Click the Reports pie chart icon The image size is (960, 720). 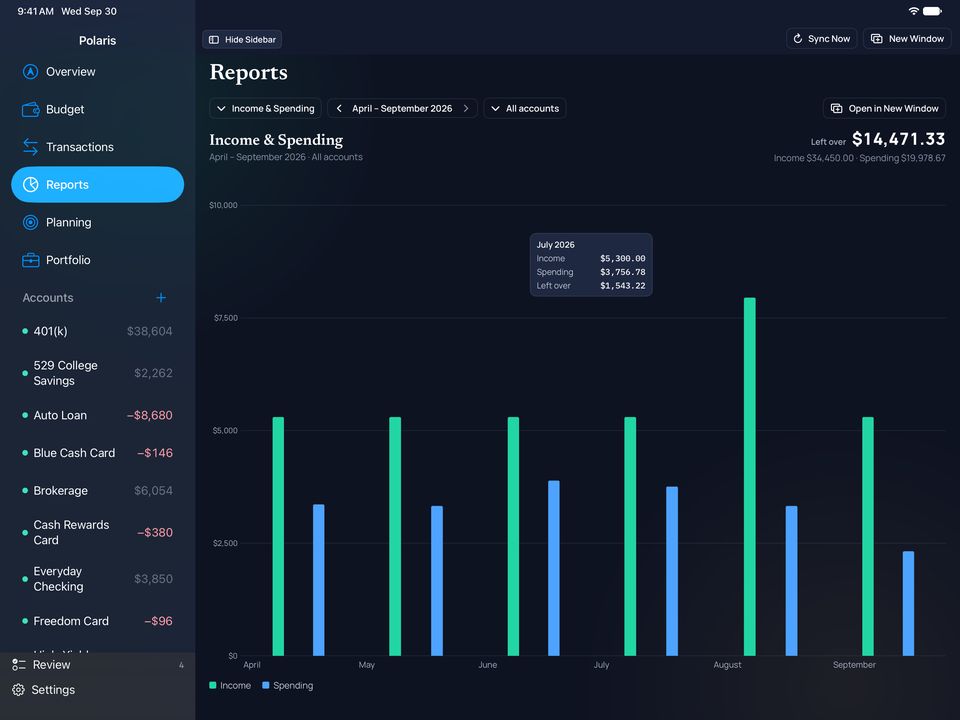pos(31,185)
